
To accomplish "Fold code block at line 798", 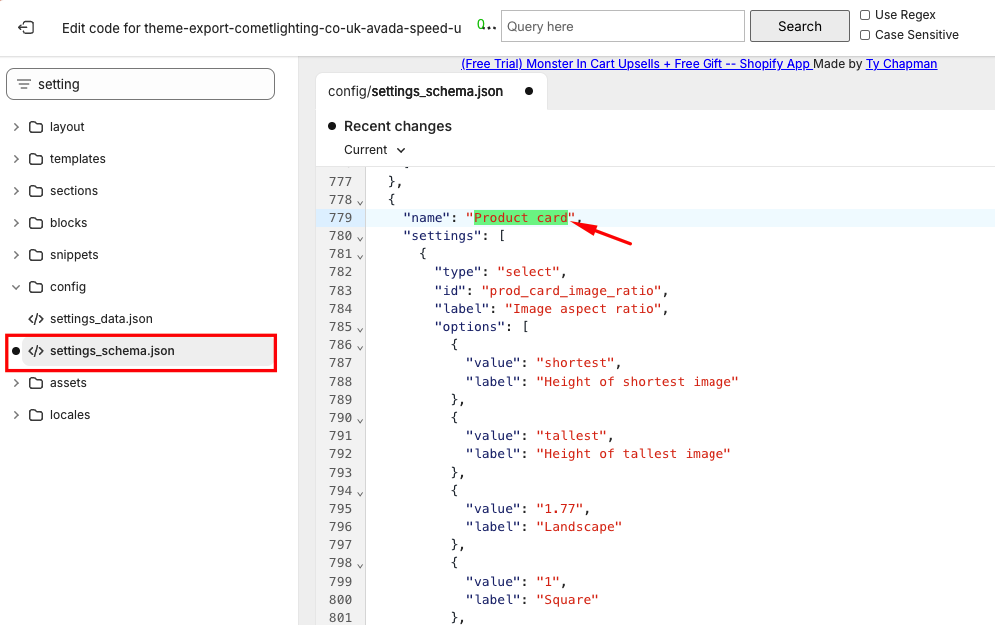I will coord(360,565).
